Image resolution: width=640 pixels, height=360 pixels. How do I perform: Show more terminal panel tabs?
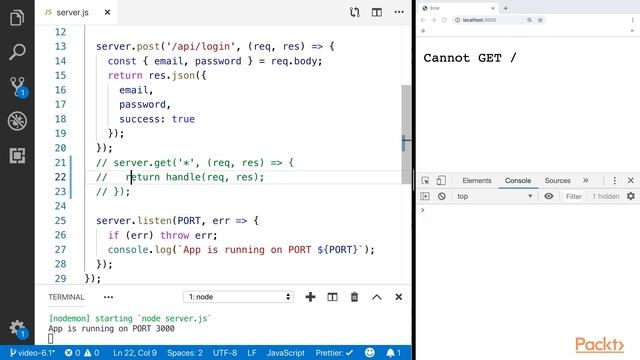[108, 297]
